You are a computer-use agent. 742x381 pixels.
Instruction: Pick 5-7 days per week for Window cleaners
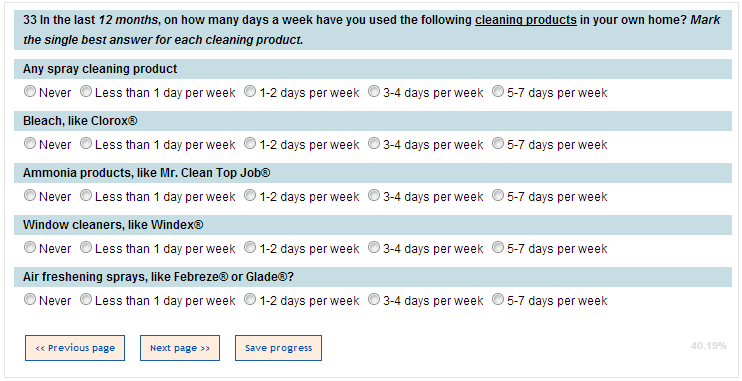click(x=498, y=248)
